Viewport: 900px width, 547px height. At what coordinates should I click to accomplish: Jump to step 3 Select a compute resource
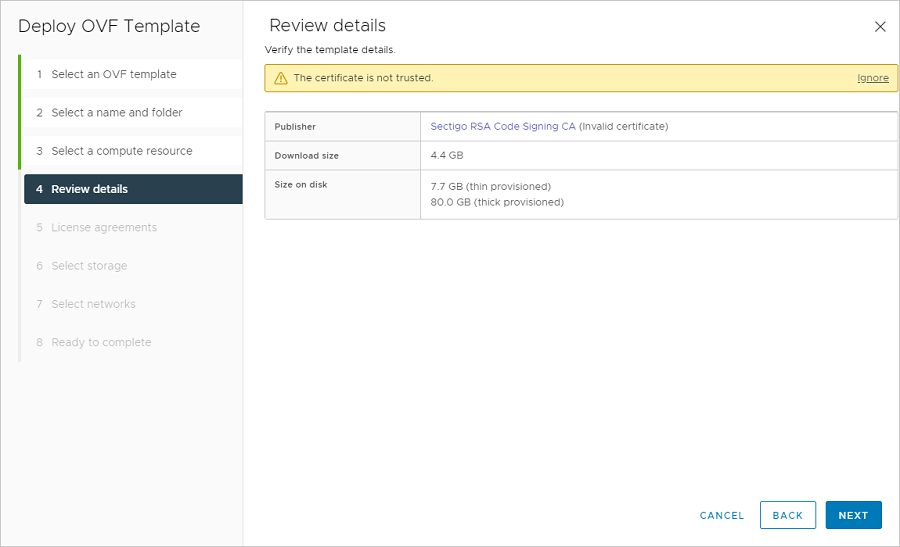click(121, 151)
